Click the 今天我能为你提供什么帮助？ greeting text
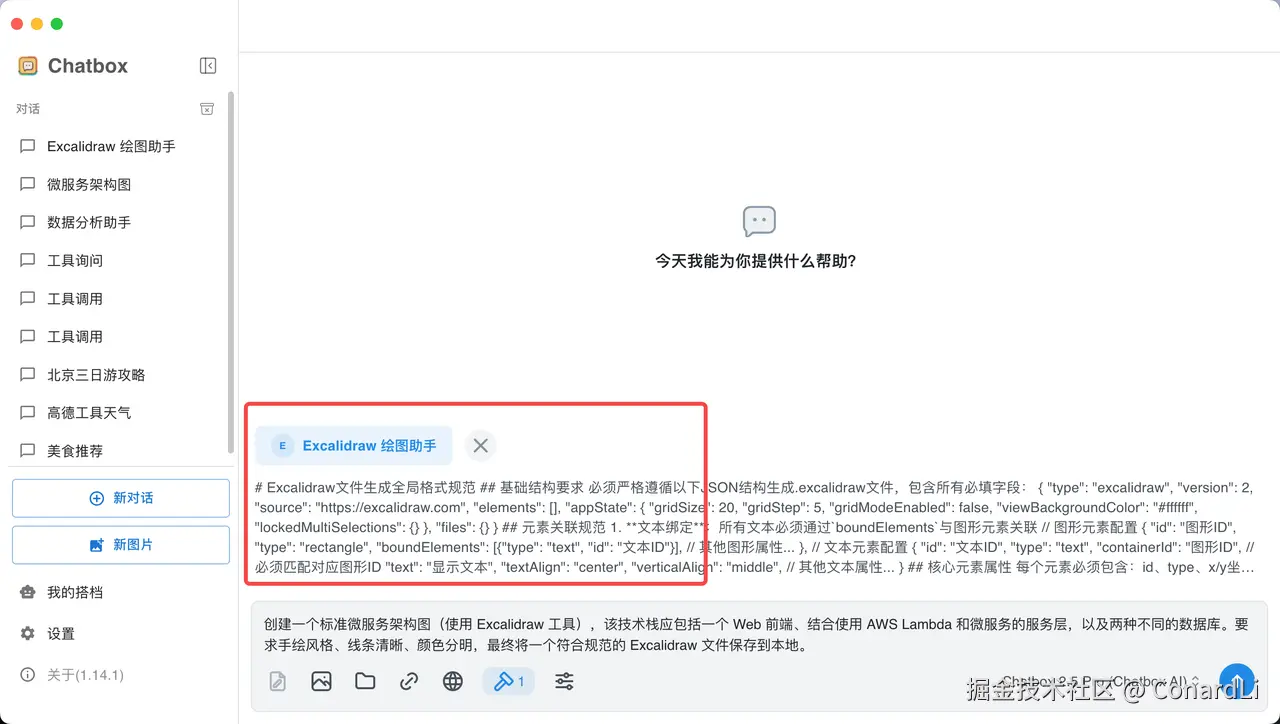1280x724 pixels. (756, 261)
